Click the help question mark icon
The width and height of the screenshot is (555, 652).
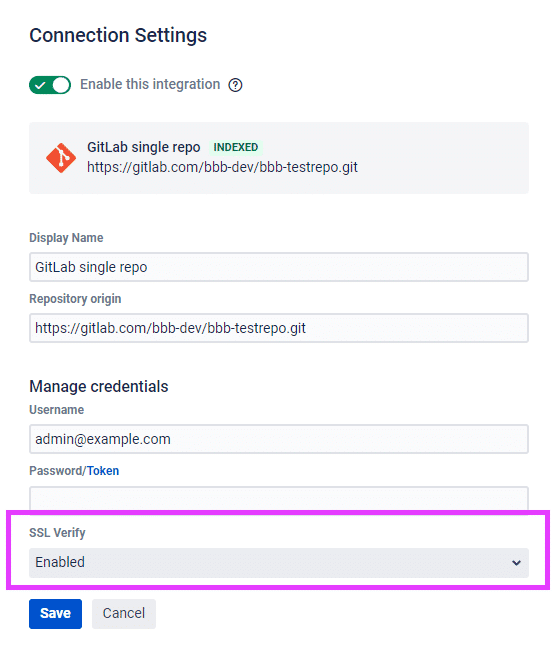(x=235, y=85)
